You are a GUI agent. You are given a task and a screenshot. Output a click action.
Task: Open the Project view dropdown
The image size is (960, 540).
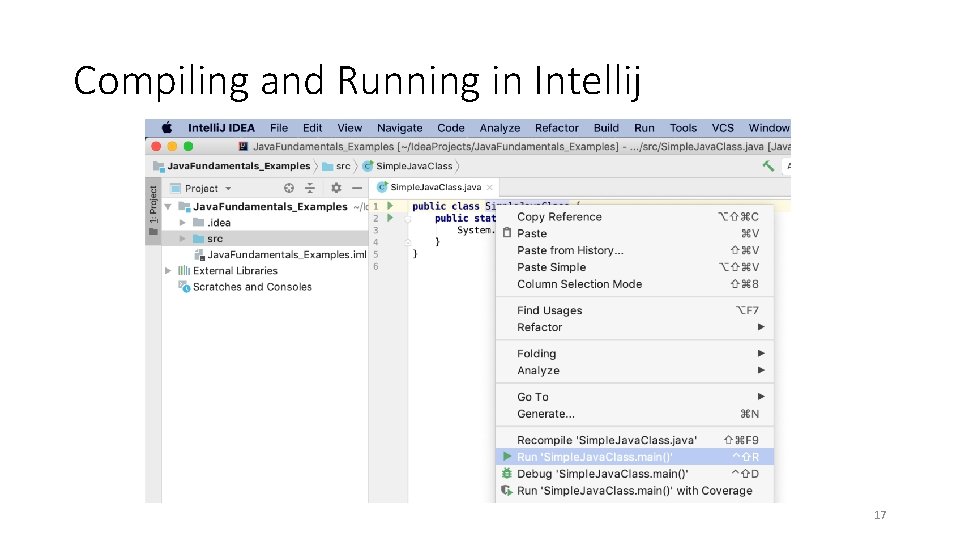pyautogui.click(x=228, y=189)
